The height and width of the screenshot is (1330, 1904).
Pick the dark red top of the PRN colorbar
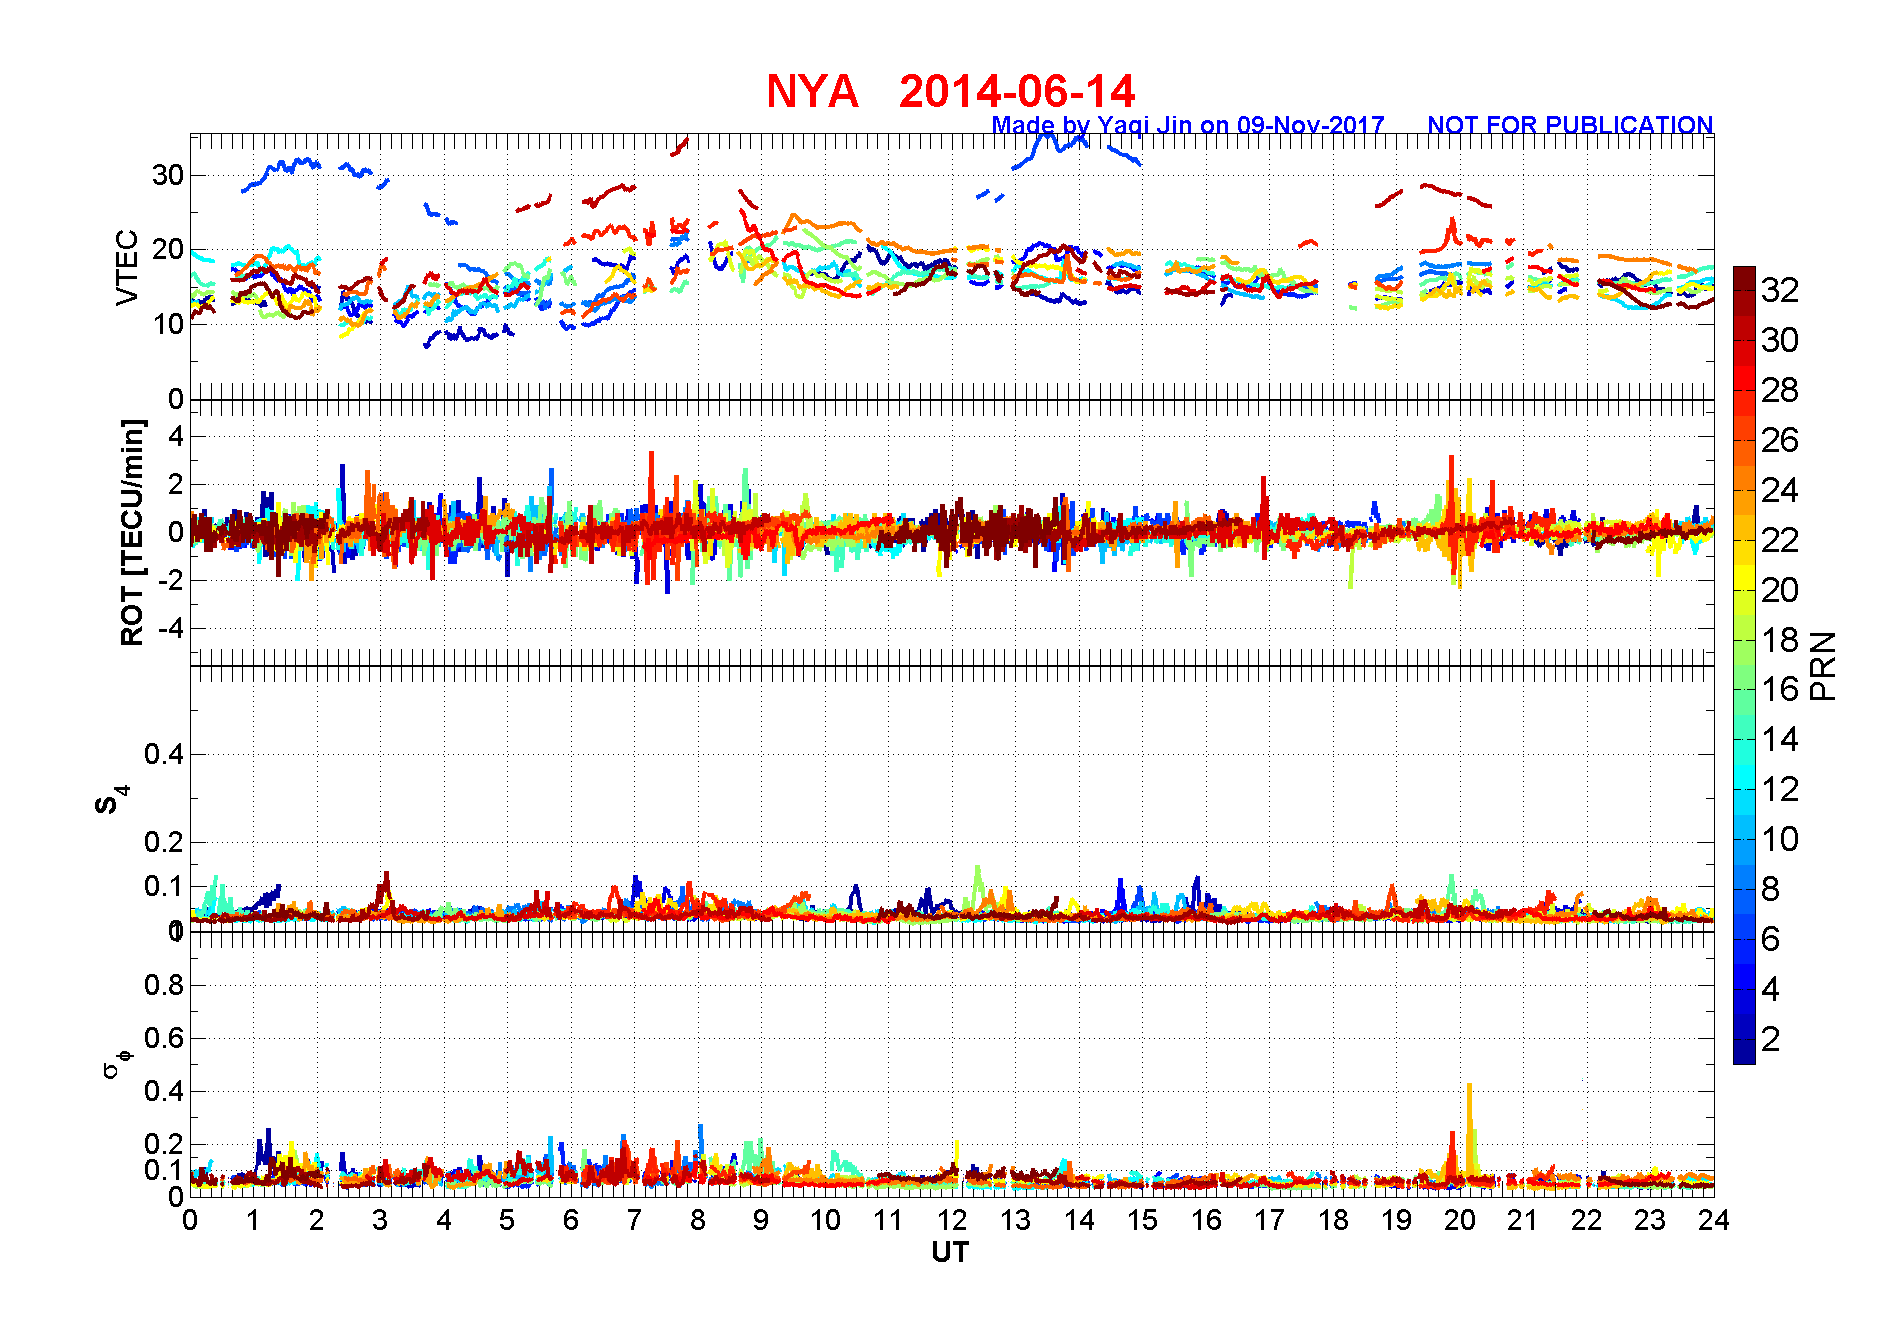click(1744, 278)
